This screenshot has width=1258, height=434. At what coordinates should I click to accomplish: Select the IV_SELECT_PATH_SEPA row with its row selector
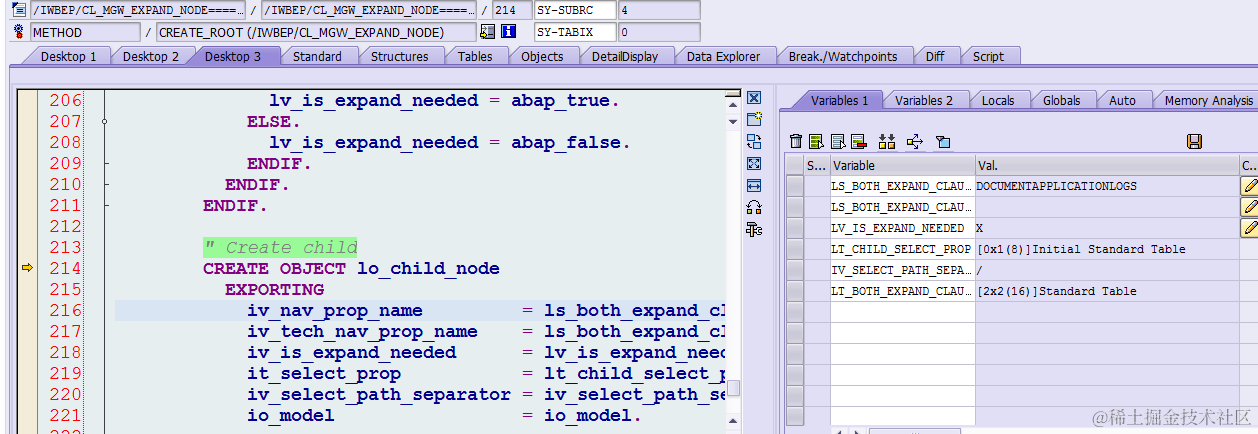(795, 270)
